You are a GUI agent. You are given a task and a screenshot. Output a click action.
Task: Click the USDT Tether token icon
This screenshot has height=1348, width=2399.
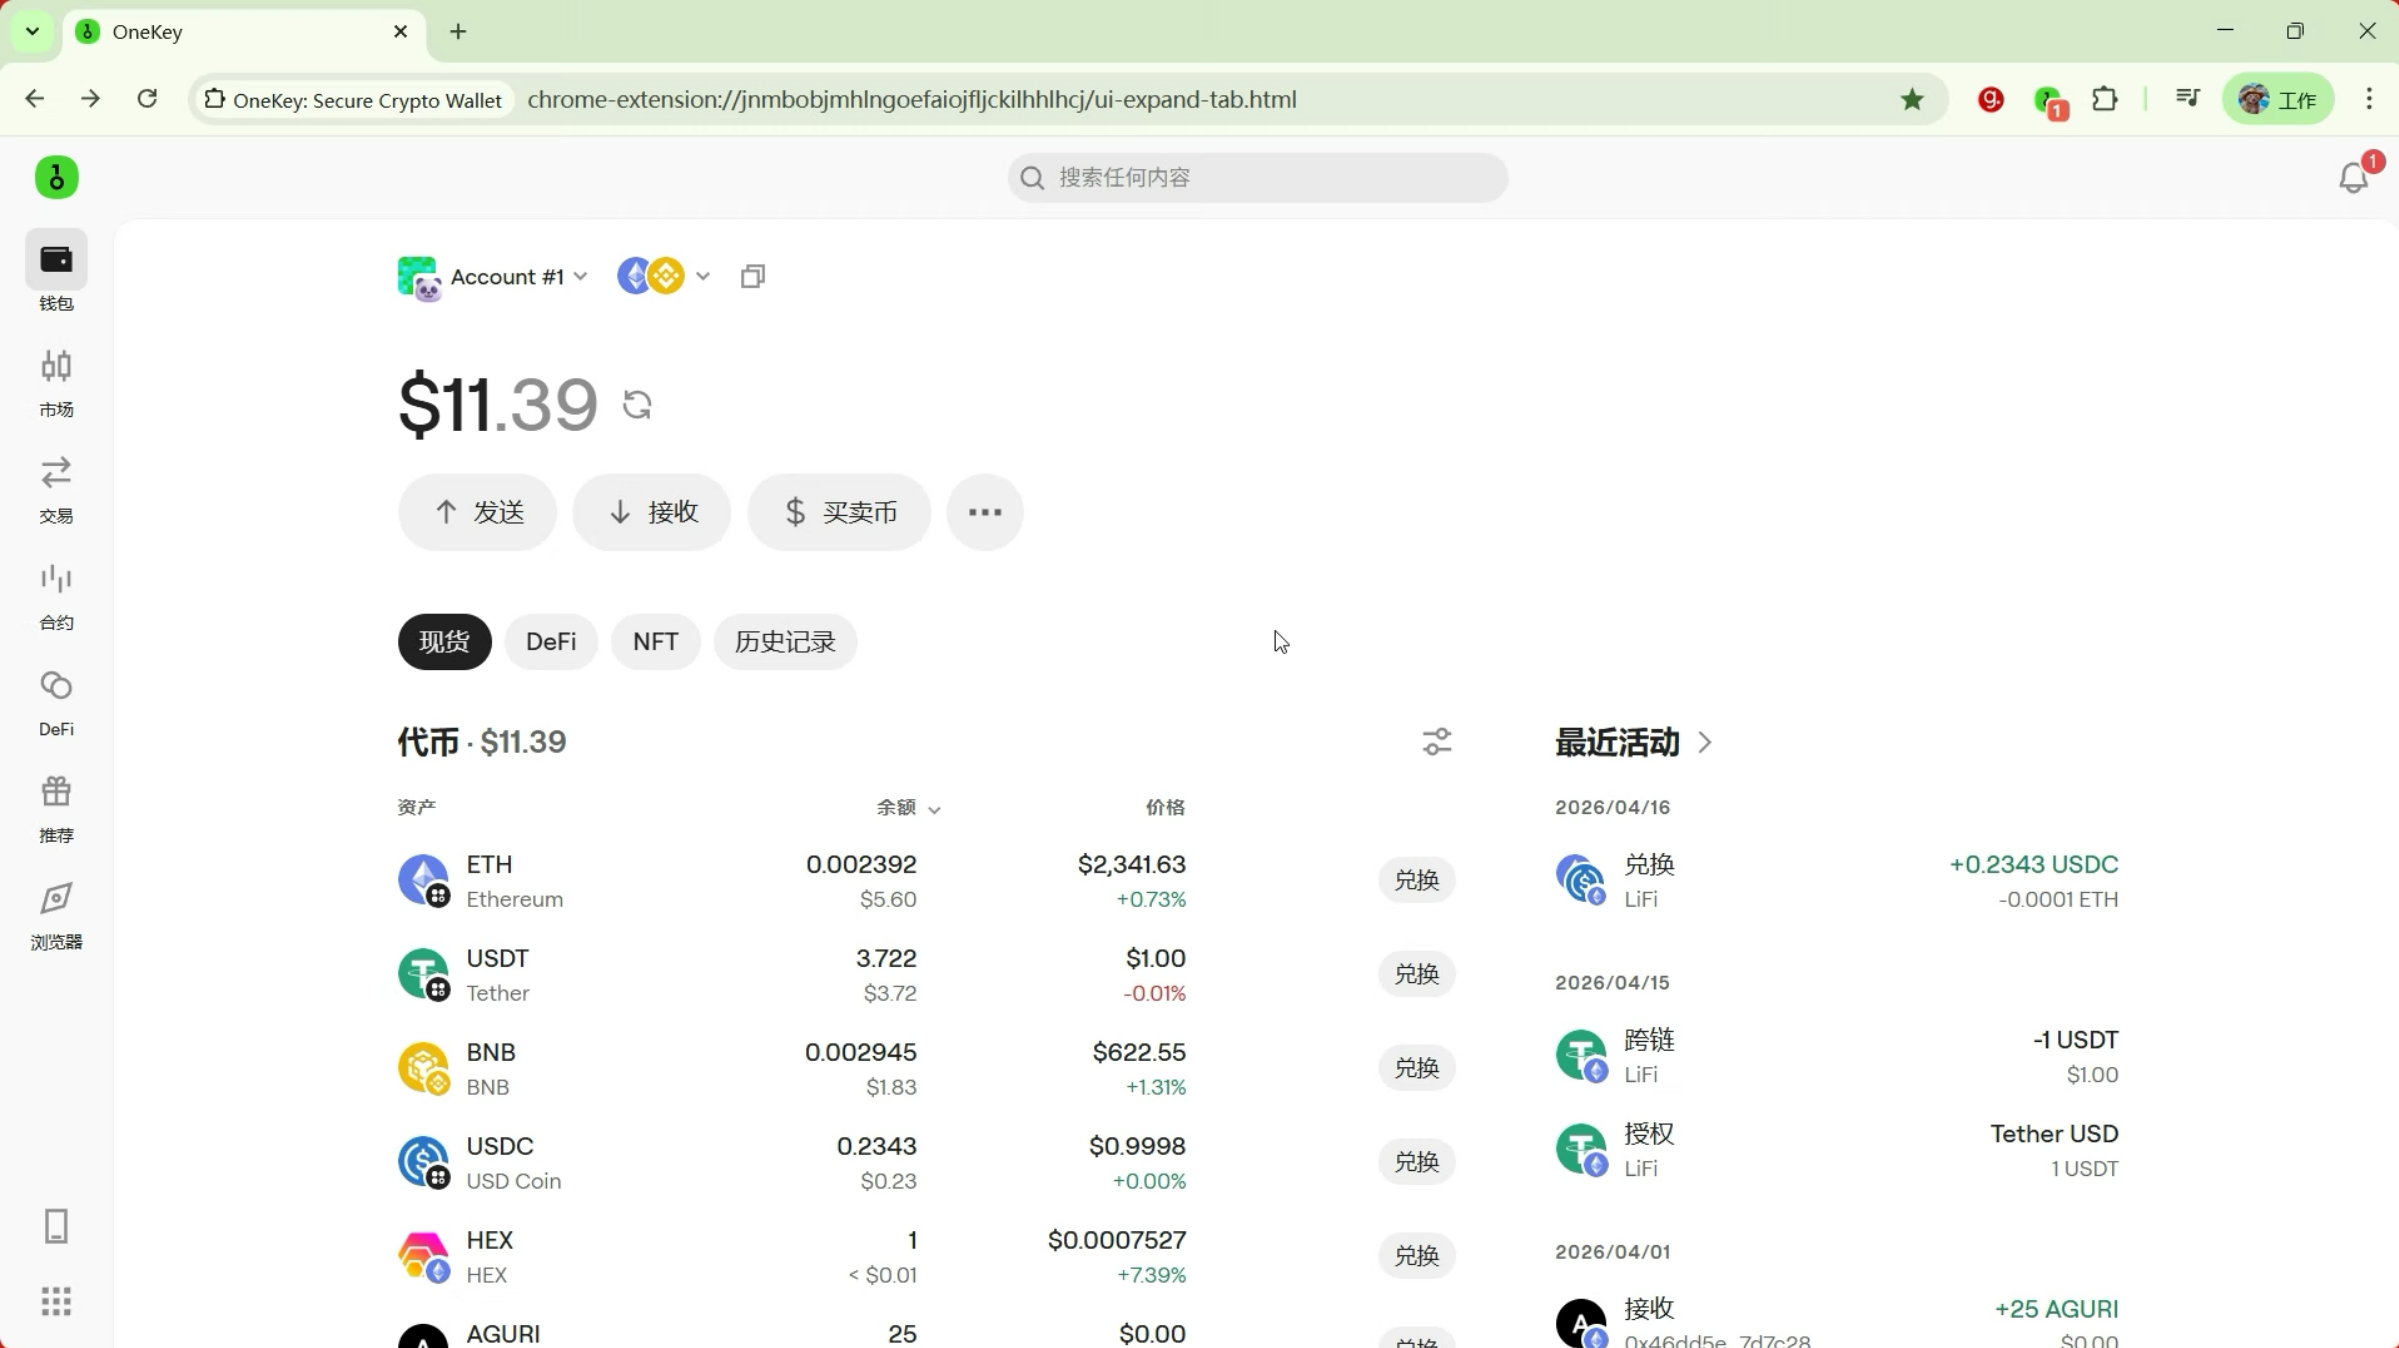point(424,974)
